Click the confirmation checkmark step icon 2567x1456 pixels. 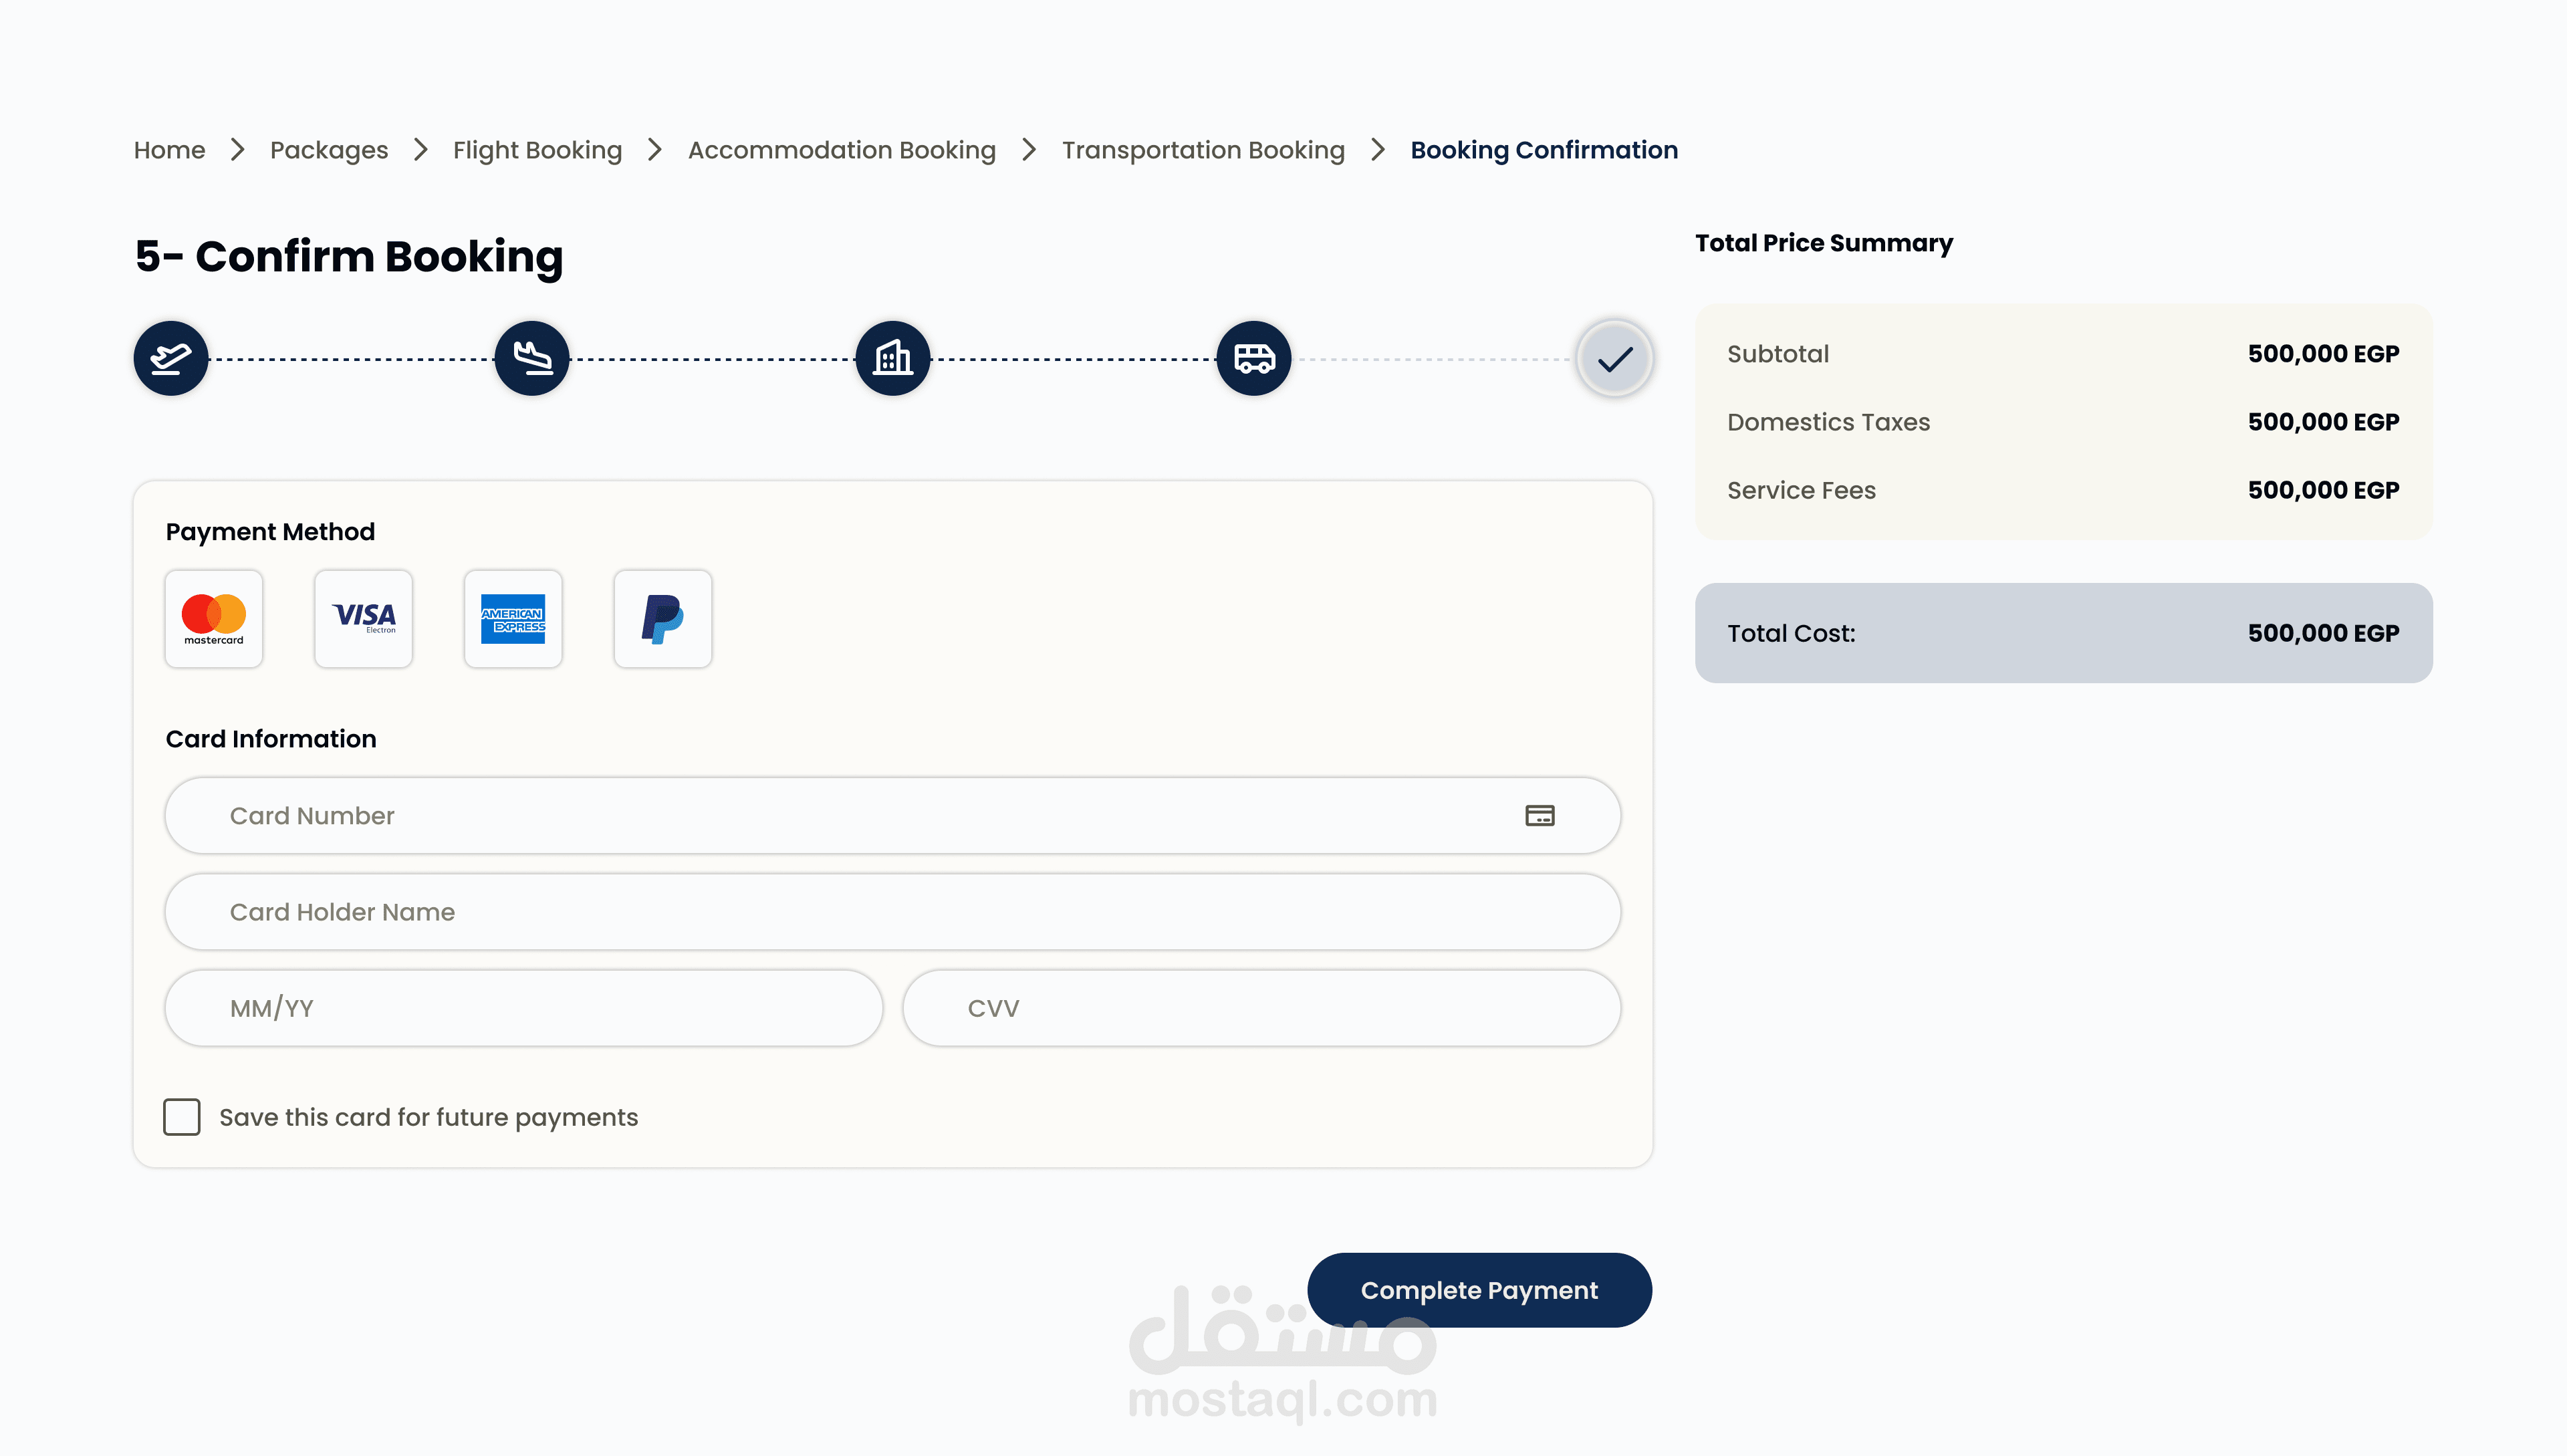(x=1615, y=358)
